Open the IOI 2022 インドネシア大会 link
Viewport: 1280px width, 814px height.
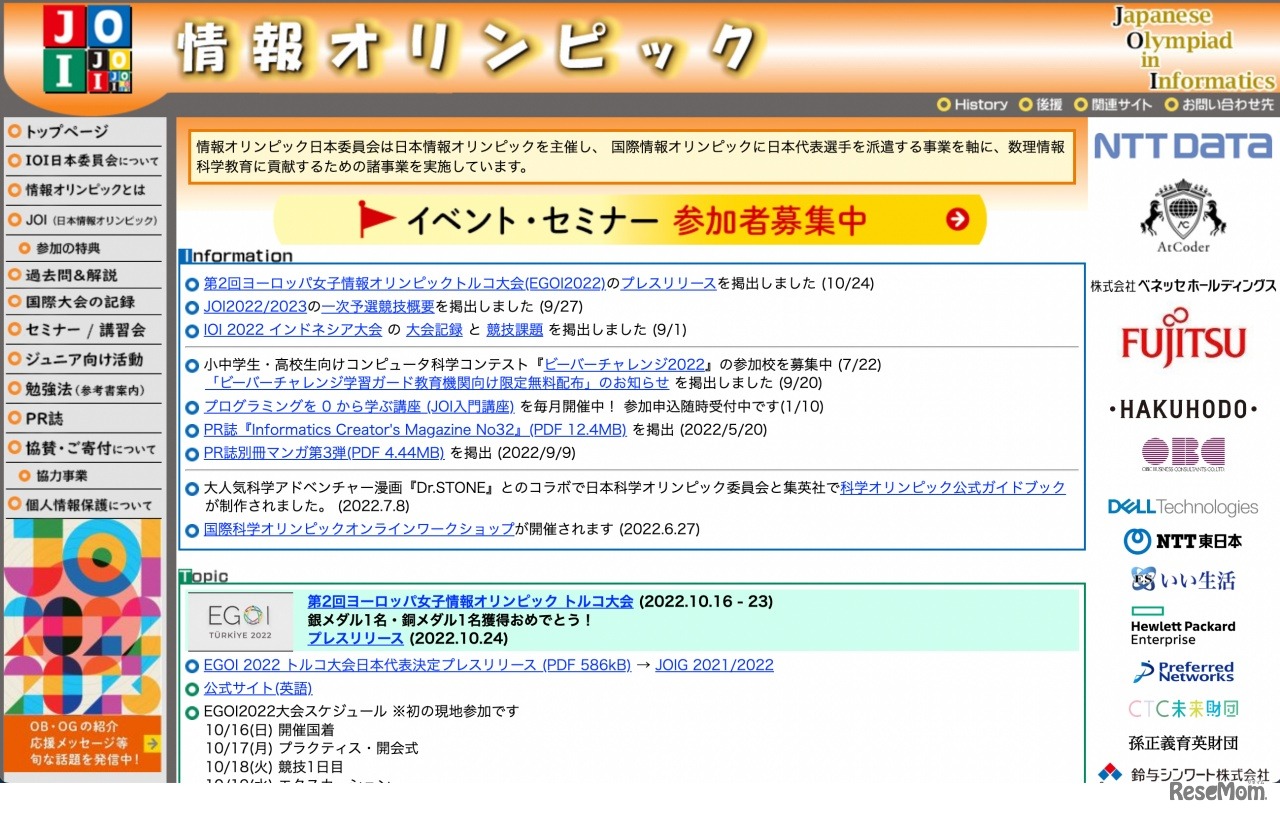[x=293, y=329]
